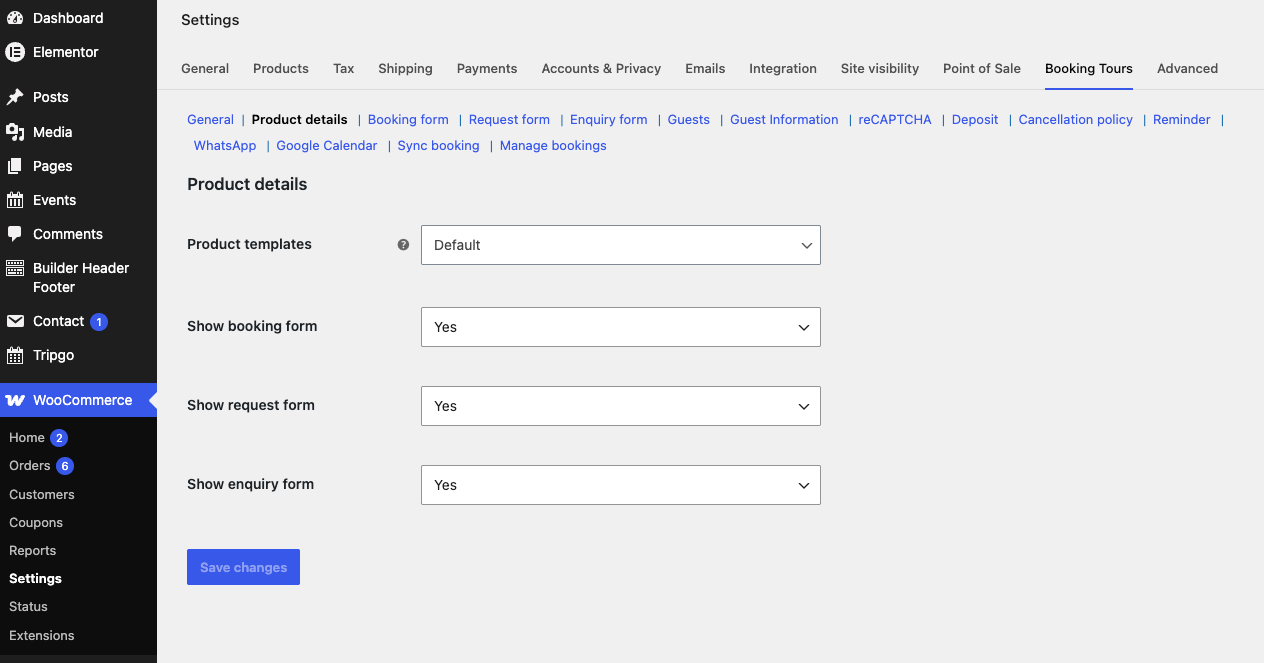Open the Sync booking link
The width and height of the screenshot is (1264, 663).
[439, 146]
